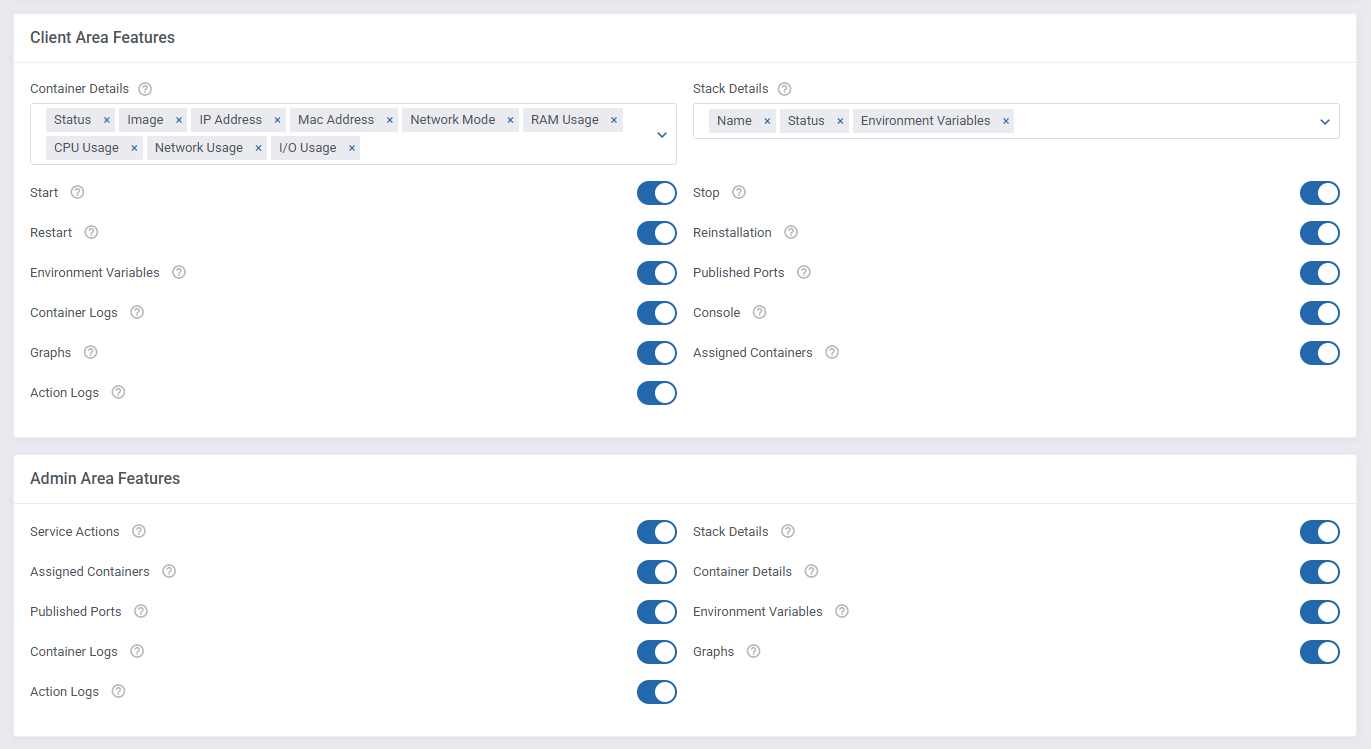Switch off client Container Logs
The width and height of the screenshot is (1371, 749).
pyautogui.click(x=657, y=313)
